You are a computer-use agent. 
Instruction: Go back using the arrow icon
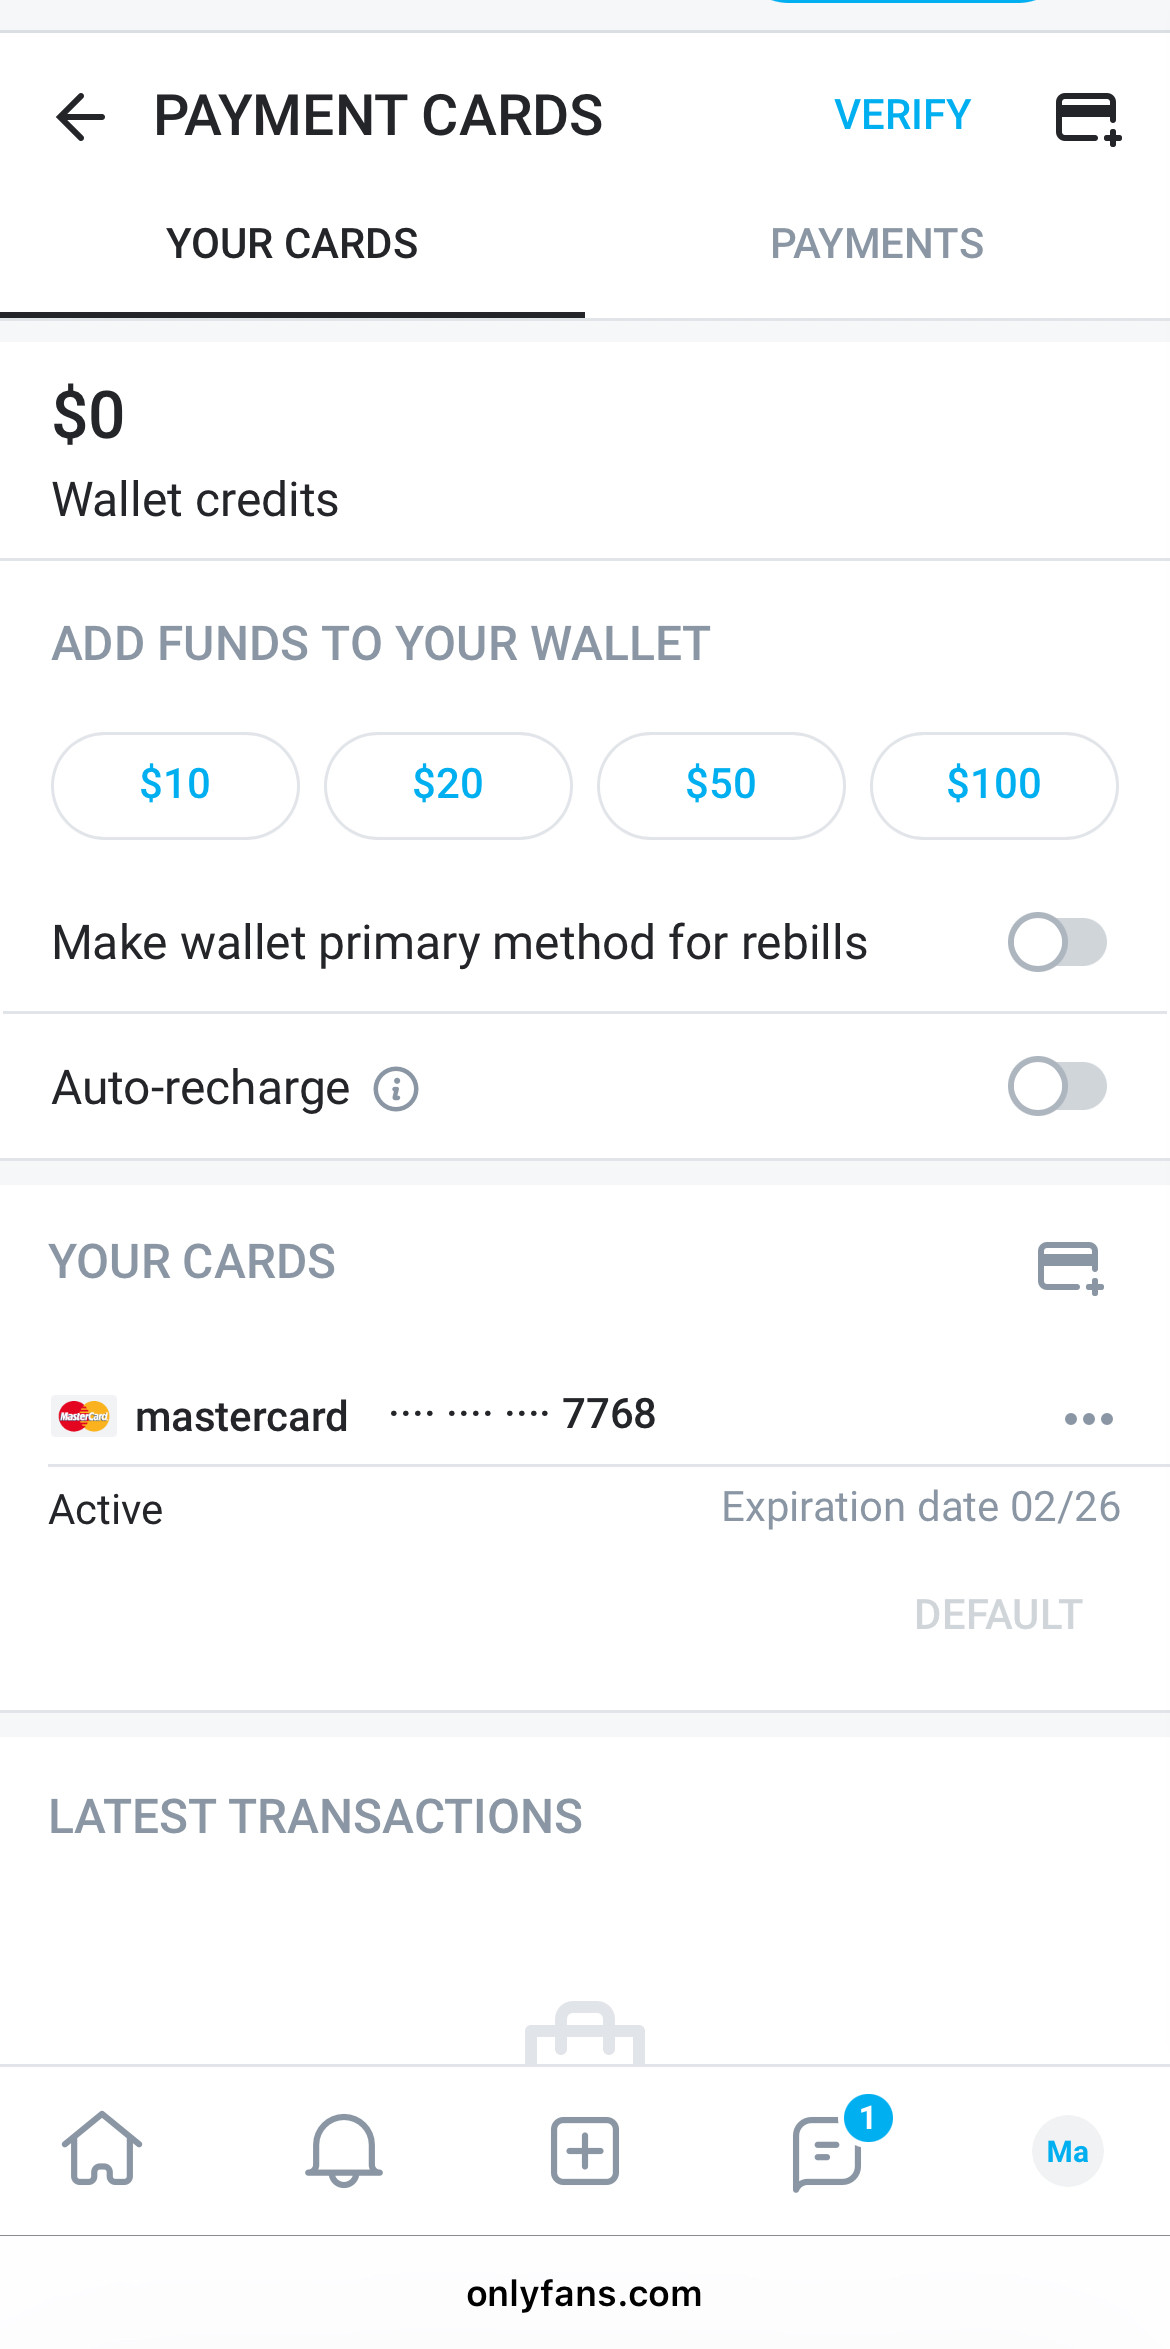(81, 117)
